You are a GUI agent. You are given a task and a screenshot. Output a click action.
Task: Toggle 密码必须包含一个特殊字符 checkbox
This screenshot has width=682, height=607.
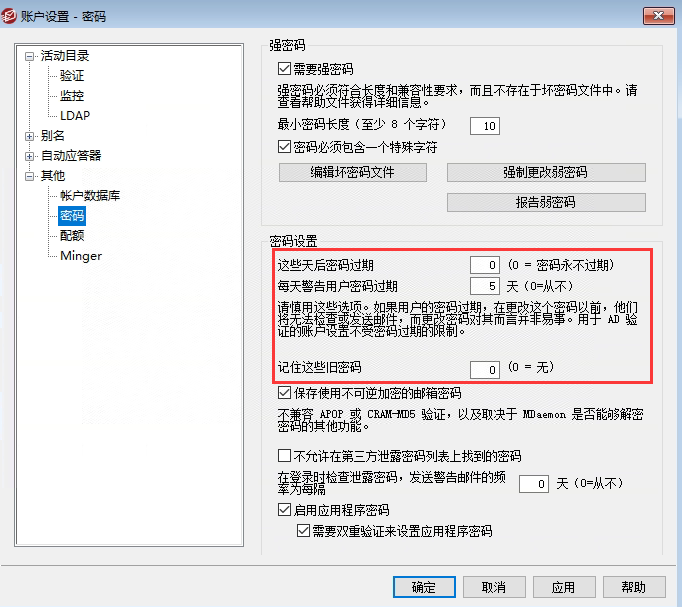(284, 147)
